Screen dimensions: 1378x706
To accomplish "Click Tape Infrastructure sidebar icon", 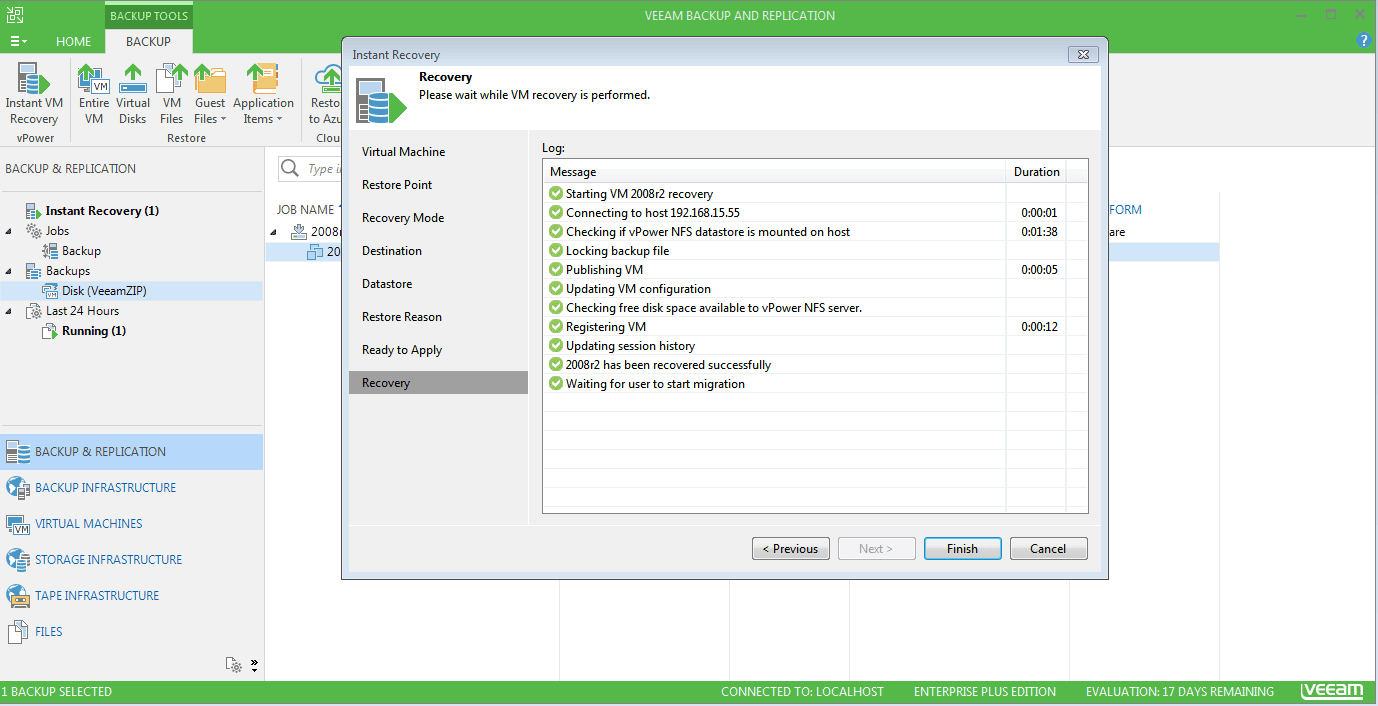I will (18, 596).
